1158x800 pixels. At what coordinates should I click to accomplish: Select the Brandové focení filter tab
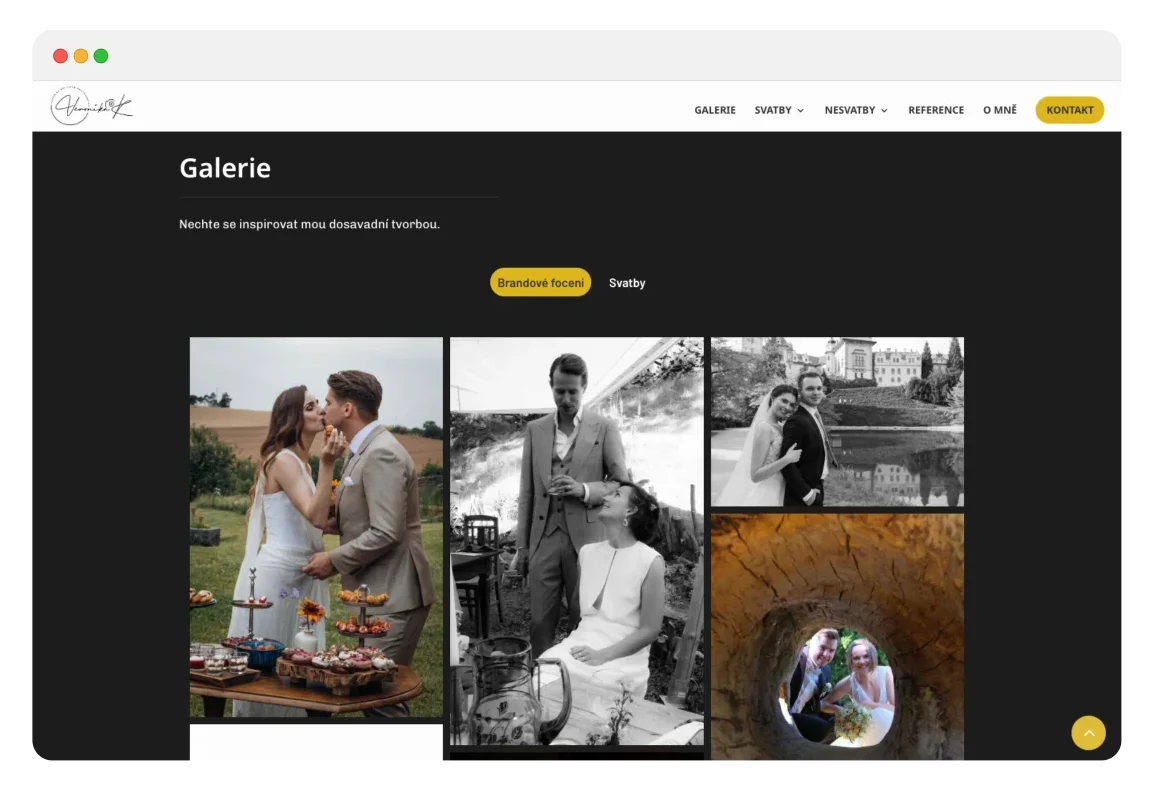point(540,282)
